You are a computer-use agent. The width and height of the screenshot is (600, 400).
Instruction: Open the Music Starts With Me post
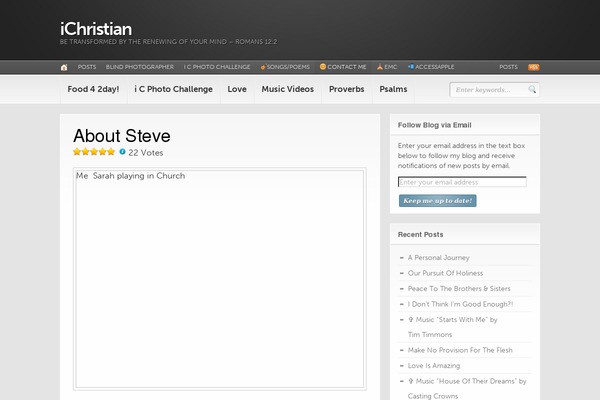click(453, 327)
